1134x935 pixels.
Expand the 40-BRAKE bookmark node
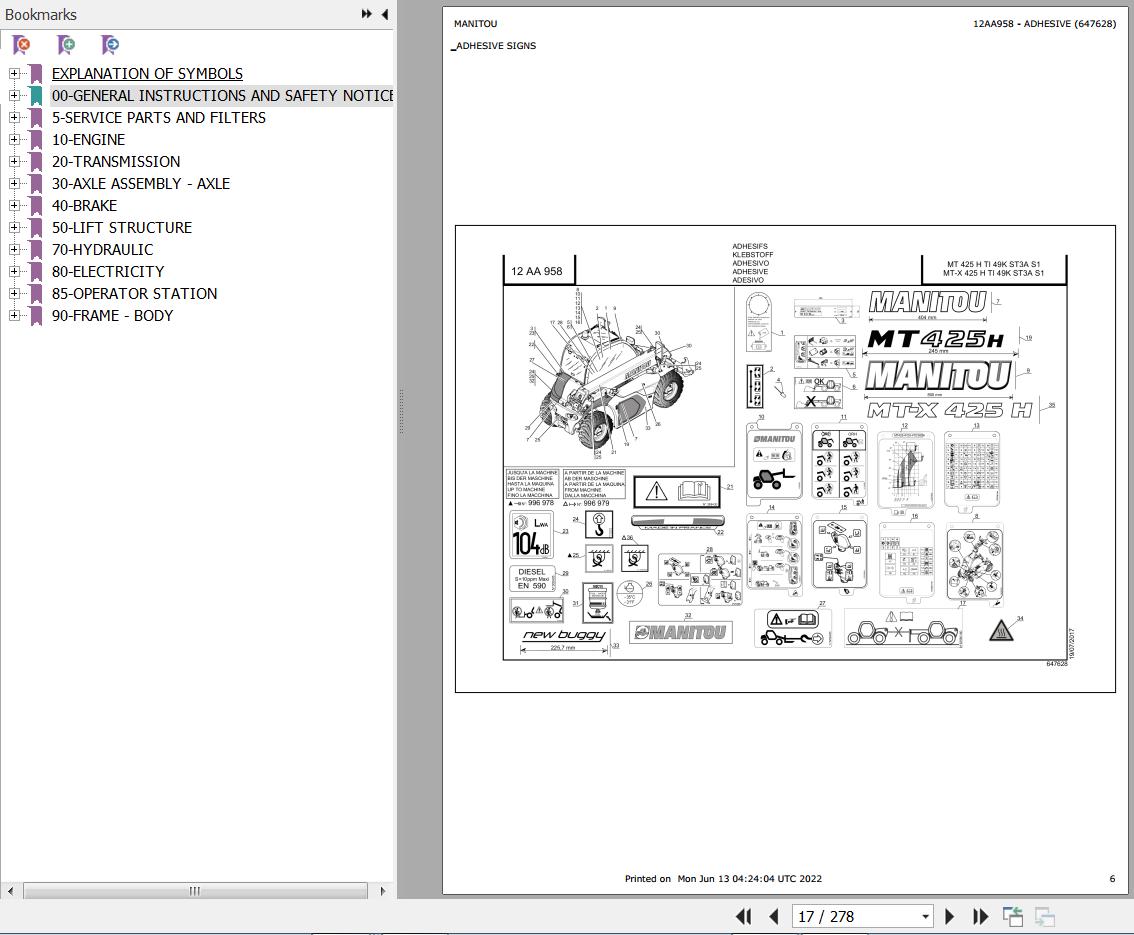coord(14,205)
